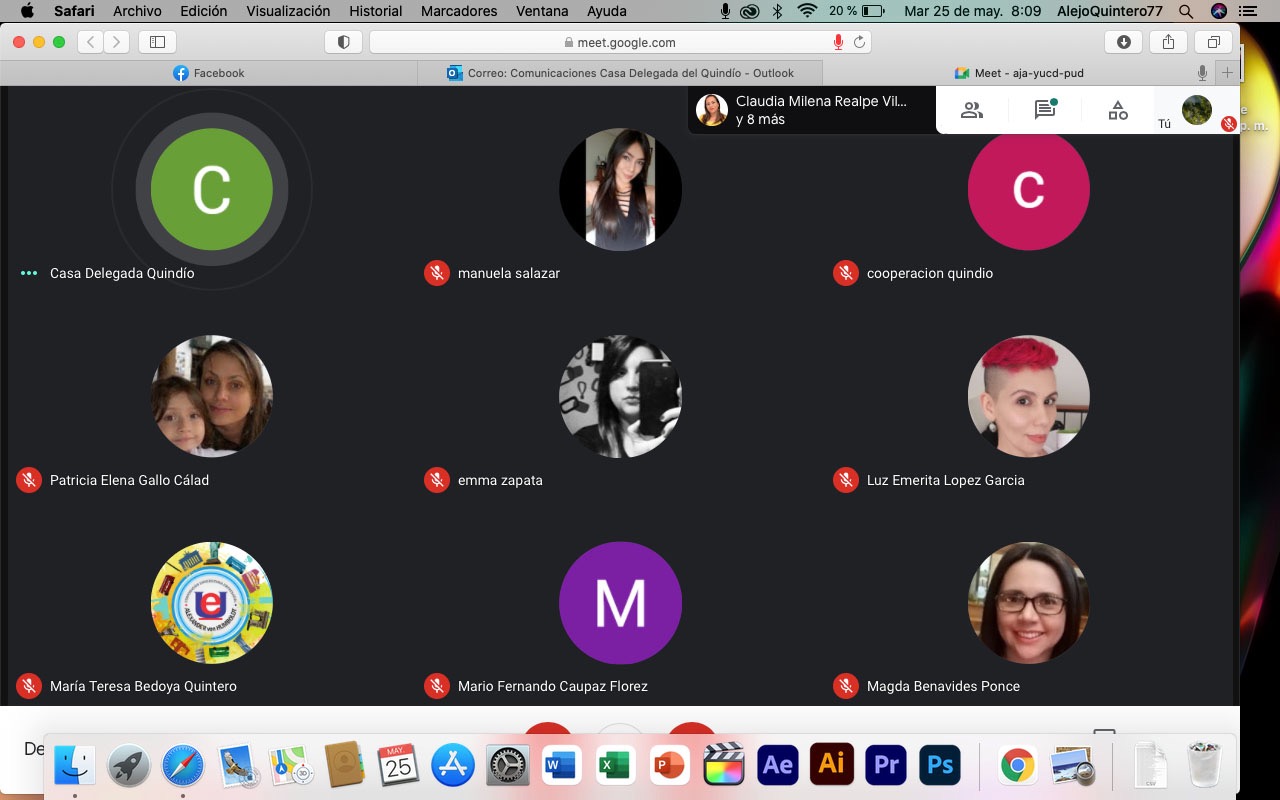Open Launchpad from the Dock
The image size is (1280, 800).
tap(128, 766)
